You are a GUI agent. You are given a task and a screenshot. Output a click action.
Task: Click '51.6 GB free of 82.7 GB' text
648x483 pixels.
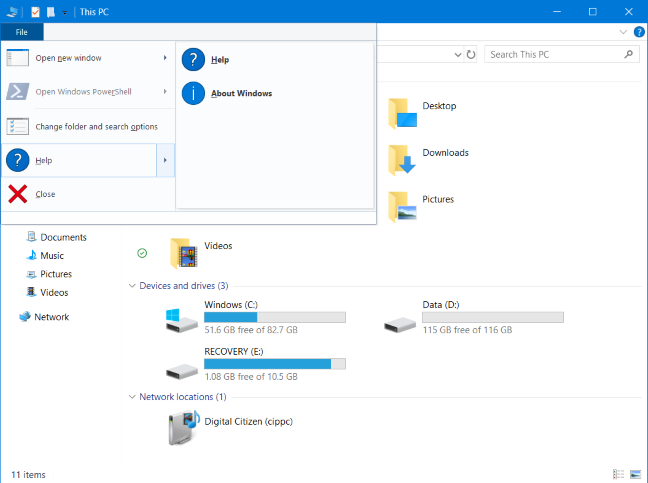(x=251, y=330)
